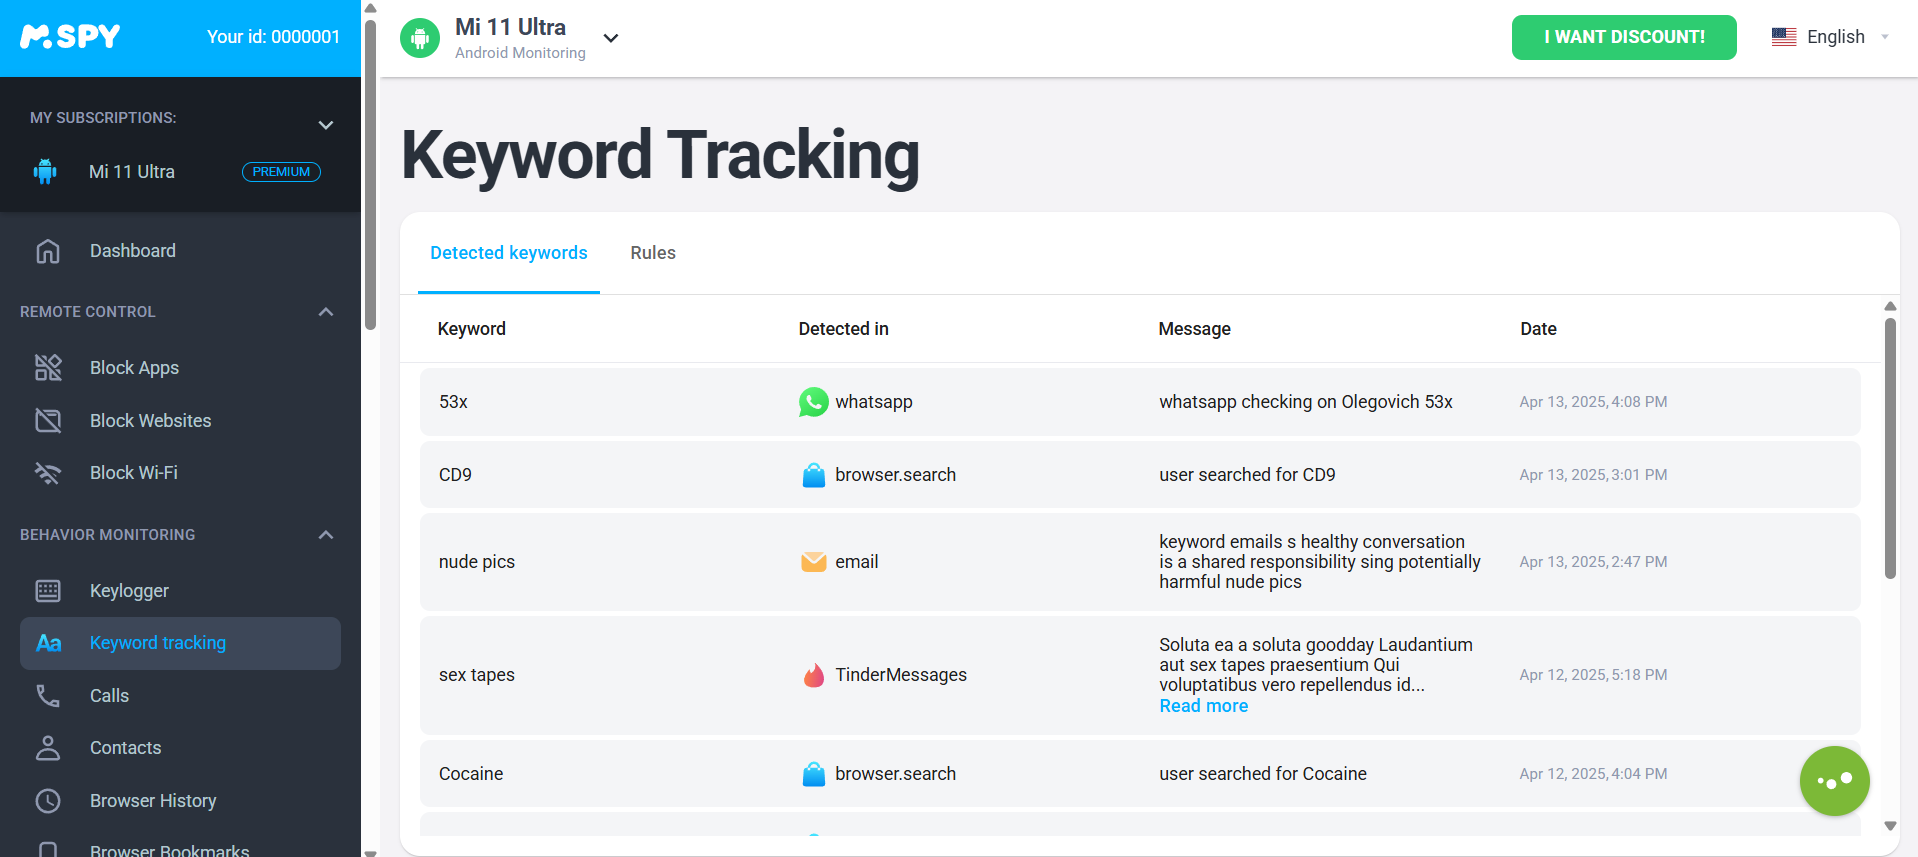Click the Detected in column header

click(x=844, y=329)
